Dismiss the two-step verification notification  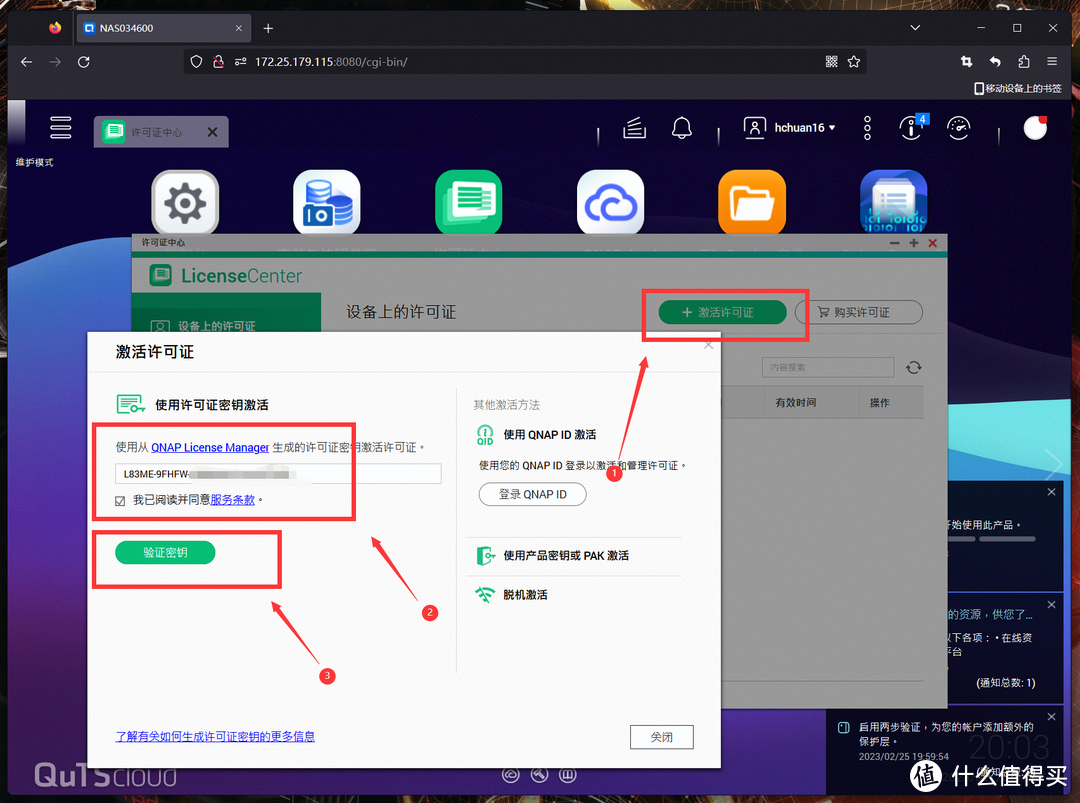point(1051,717)
